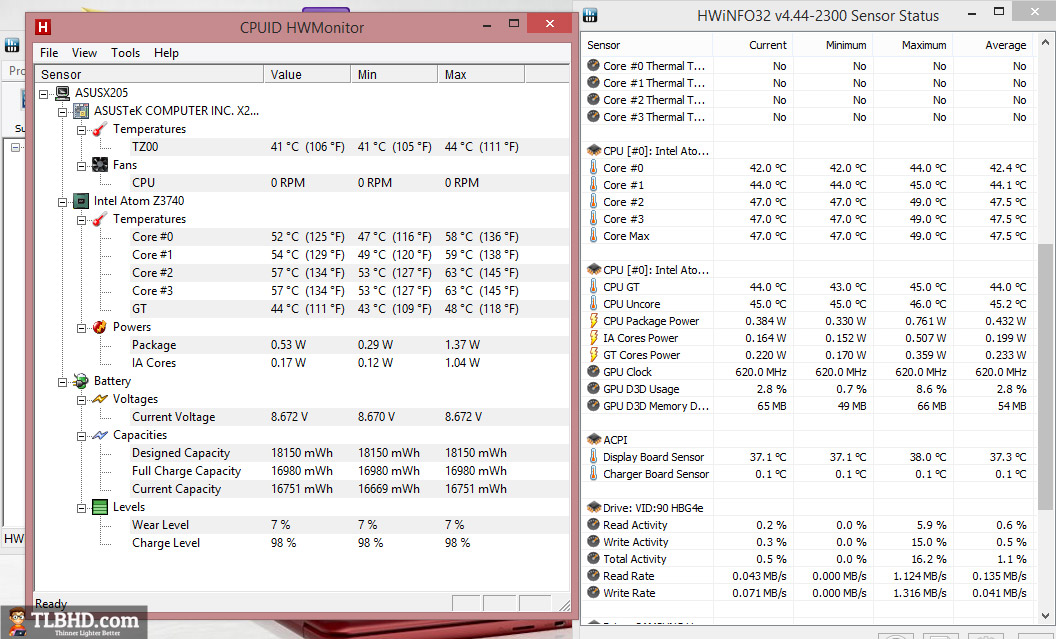
Task: Collapse the ASUSTeK COMPUTER INC. node
Action: [63, 112]
